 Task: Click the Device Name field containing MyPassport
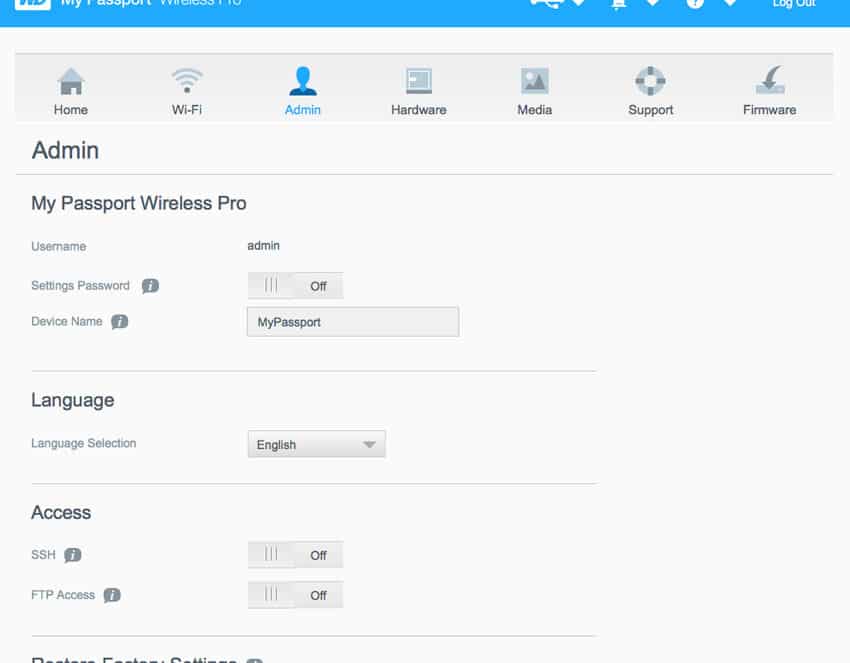pos(353,322)
